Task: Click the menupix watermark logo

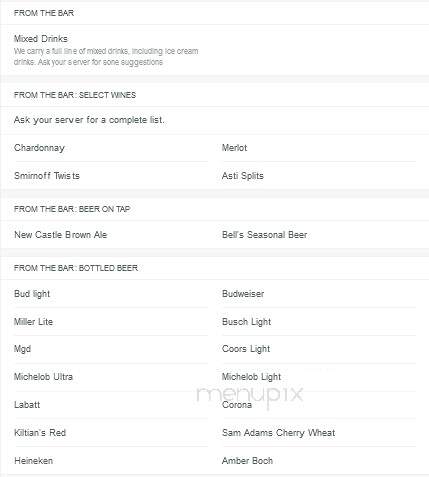Action: point(250,395)
